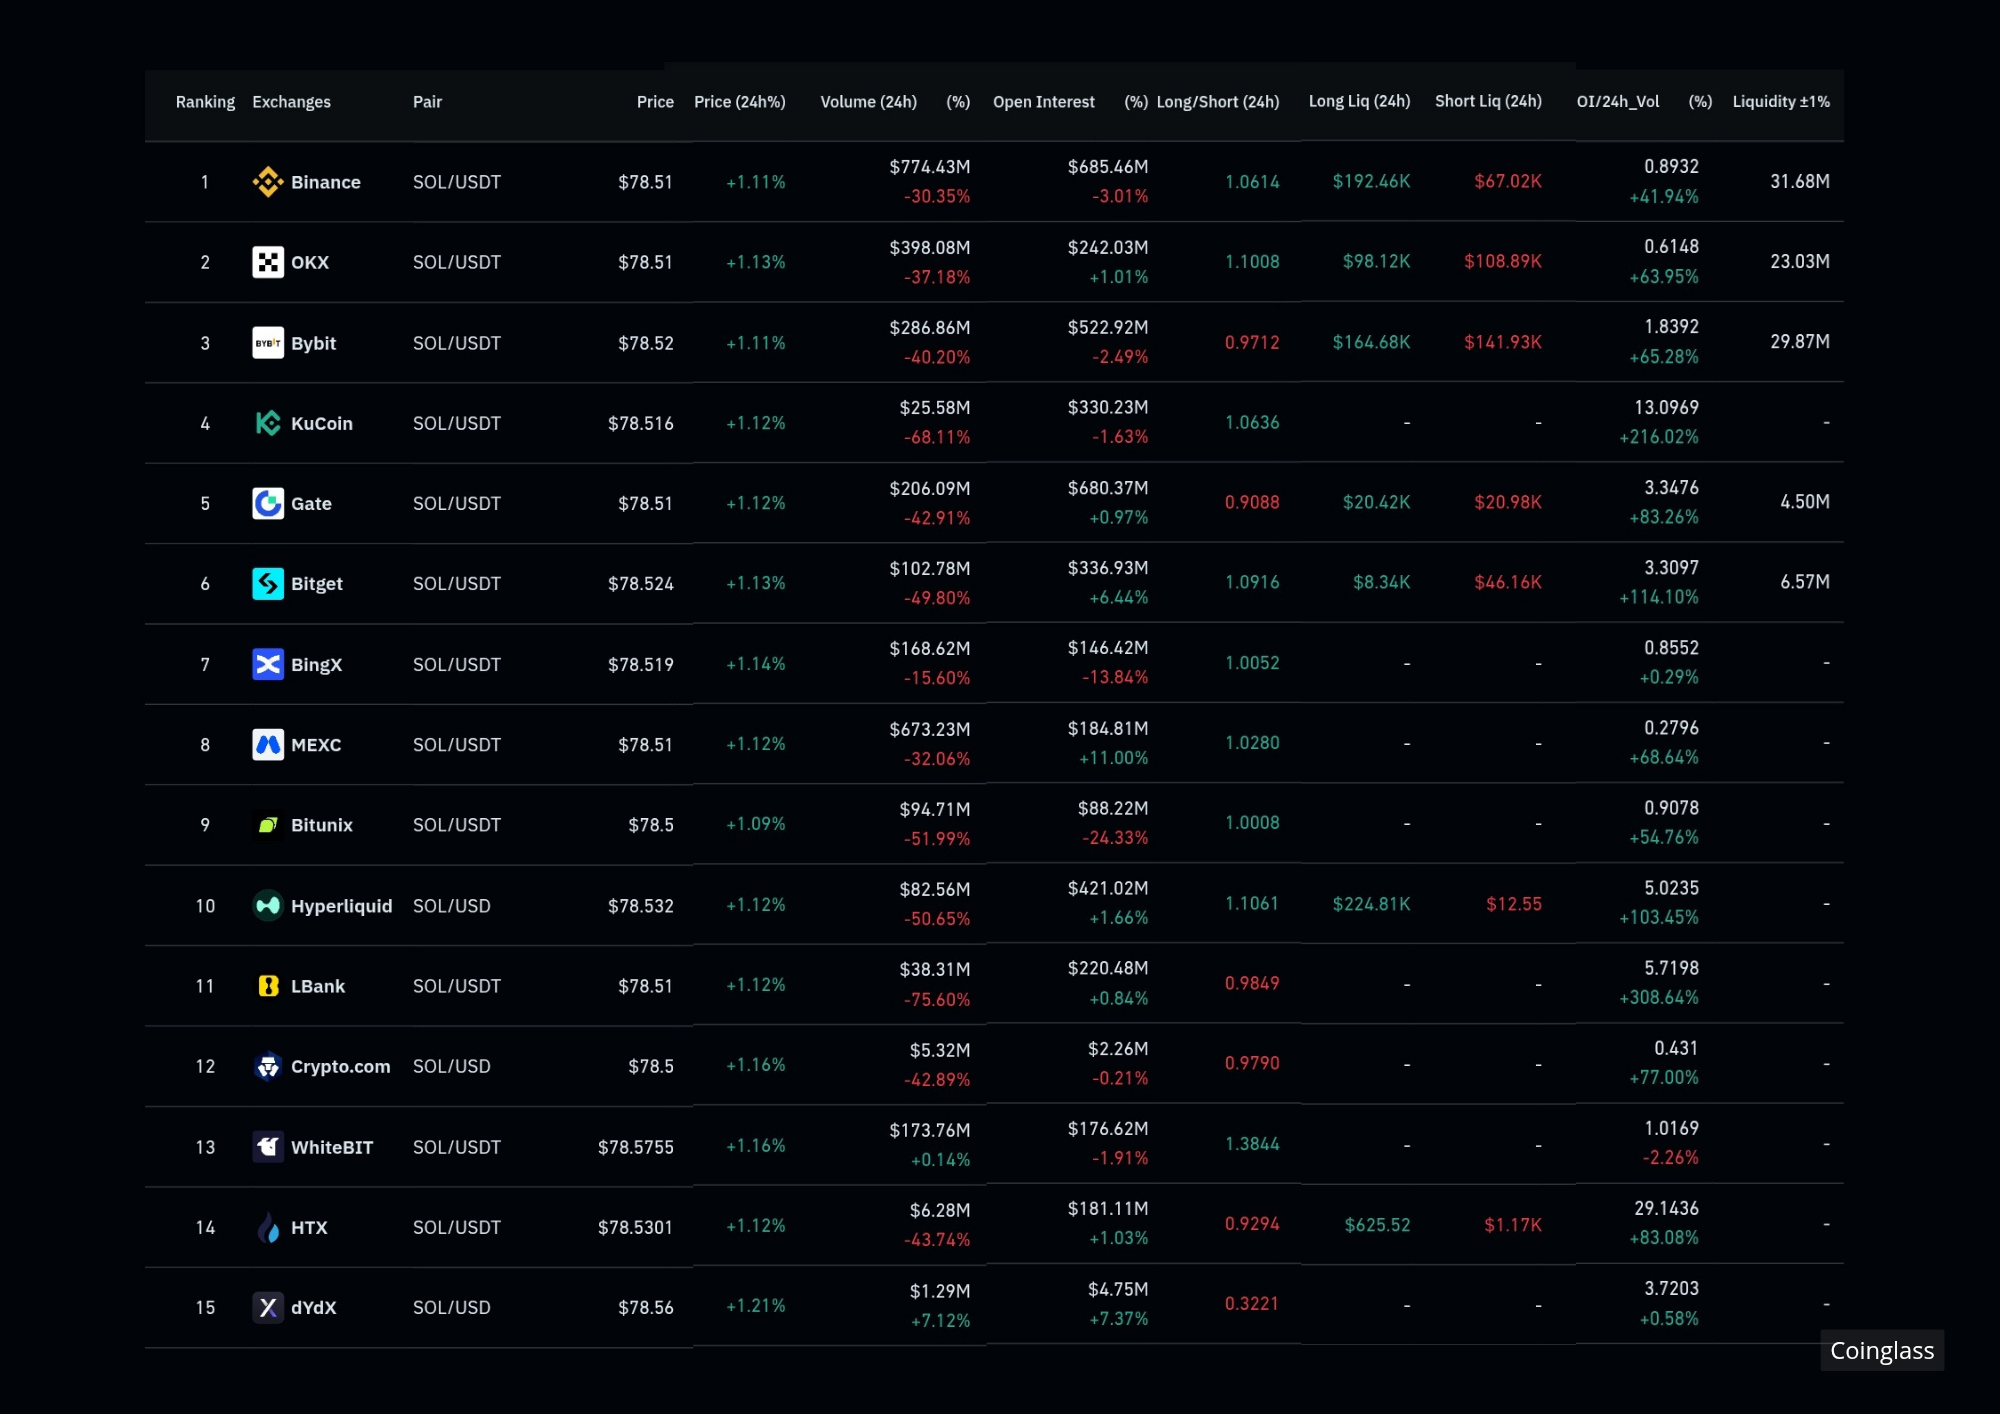Screen dimensions: 2000x1414
Task: Click the OKX exchange logo icon
Action: click(x=268, y=262)
